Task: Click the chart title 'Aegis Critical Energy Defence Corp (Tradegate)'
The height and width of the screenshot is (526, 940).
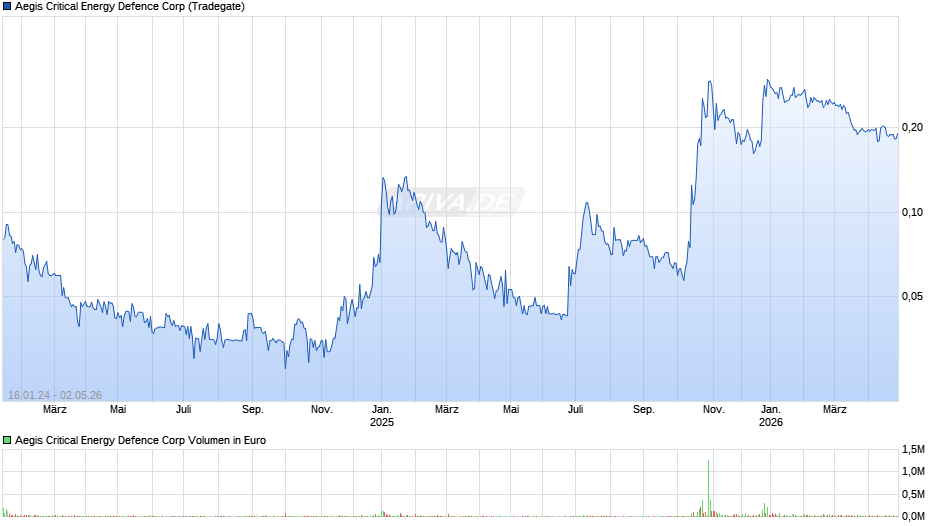Action: coord(130,7)
